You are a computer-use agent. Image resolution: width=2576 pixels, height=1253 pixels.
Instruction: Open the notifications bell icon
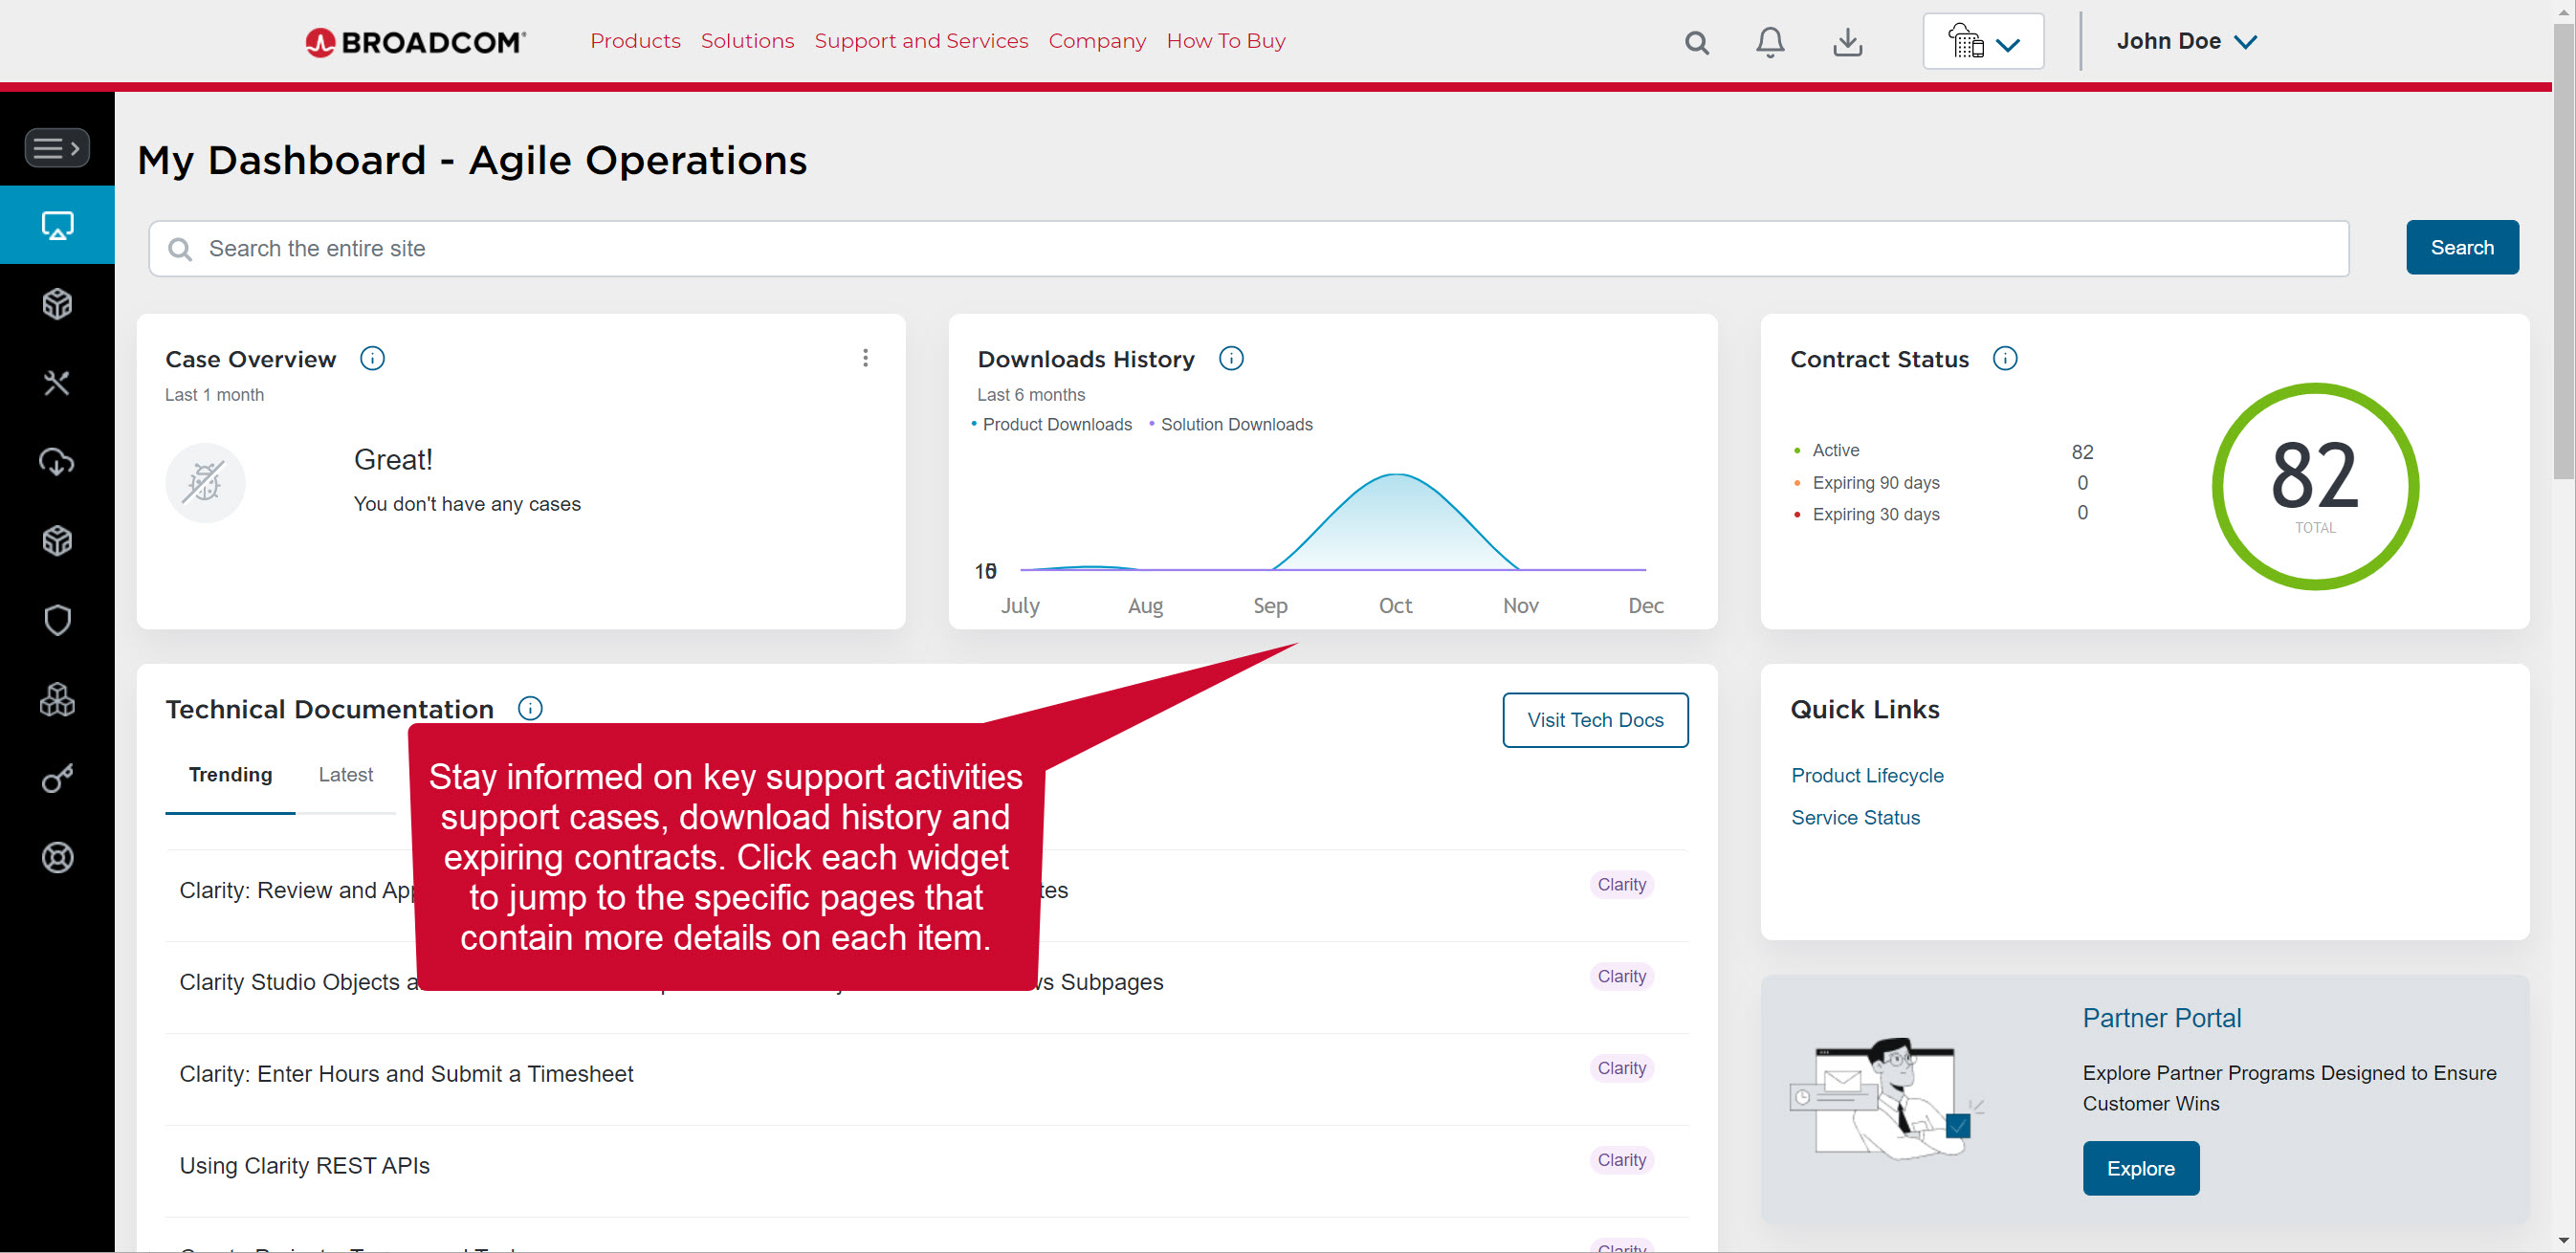pyautogui.click(x=1769, y=42)
